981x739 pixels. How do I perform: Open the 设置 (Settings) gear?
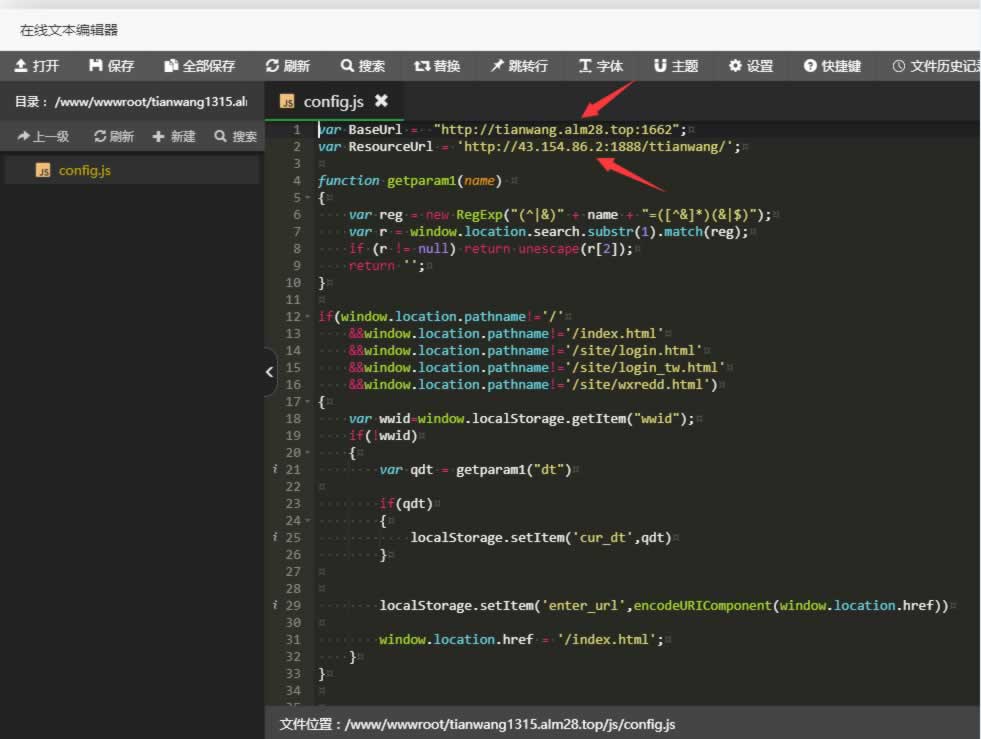(751, 66)
